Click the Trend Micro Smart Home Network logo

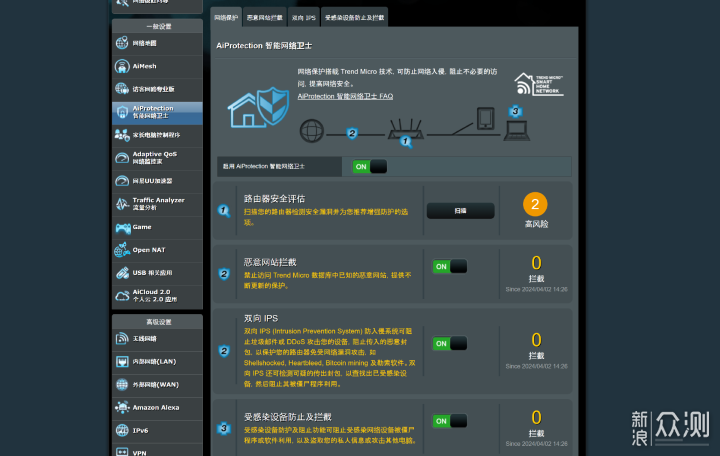point(539,84)
